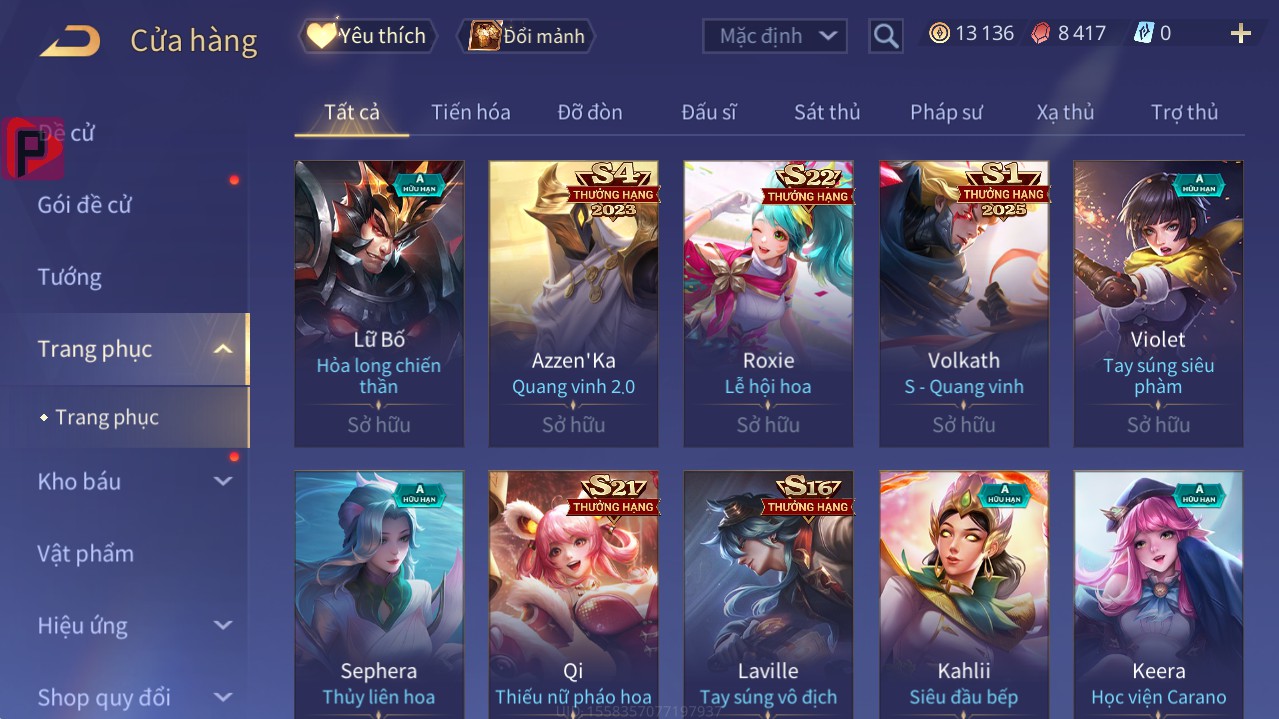Viewport: 1279px width, 719px height.
Task: Tap the plus icon to add currency
Action: [1241, 34]
